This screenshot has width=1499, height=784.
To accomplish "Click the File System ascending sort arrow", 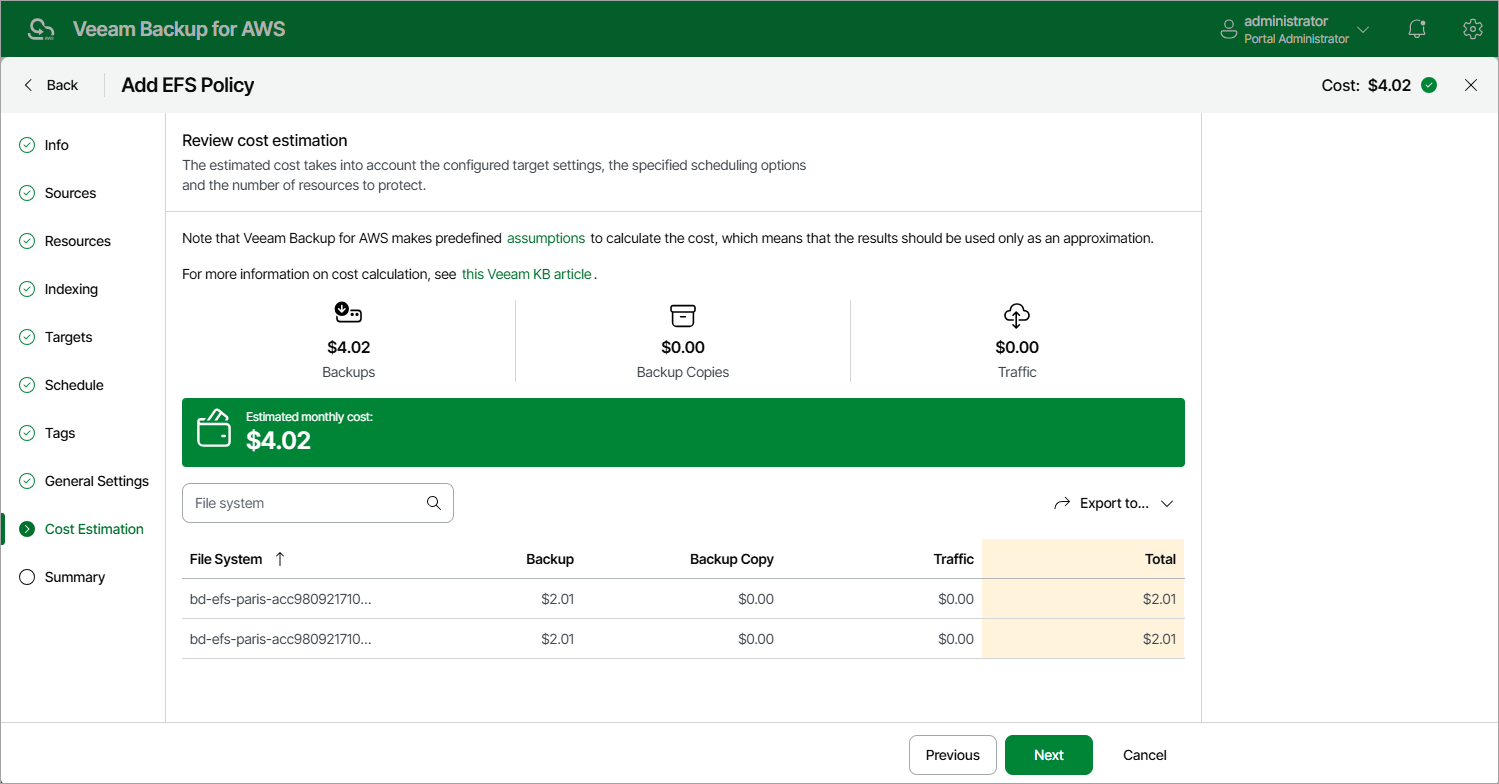I will click(x=280, y=559).
